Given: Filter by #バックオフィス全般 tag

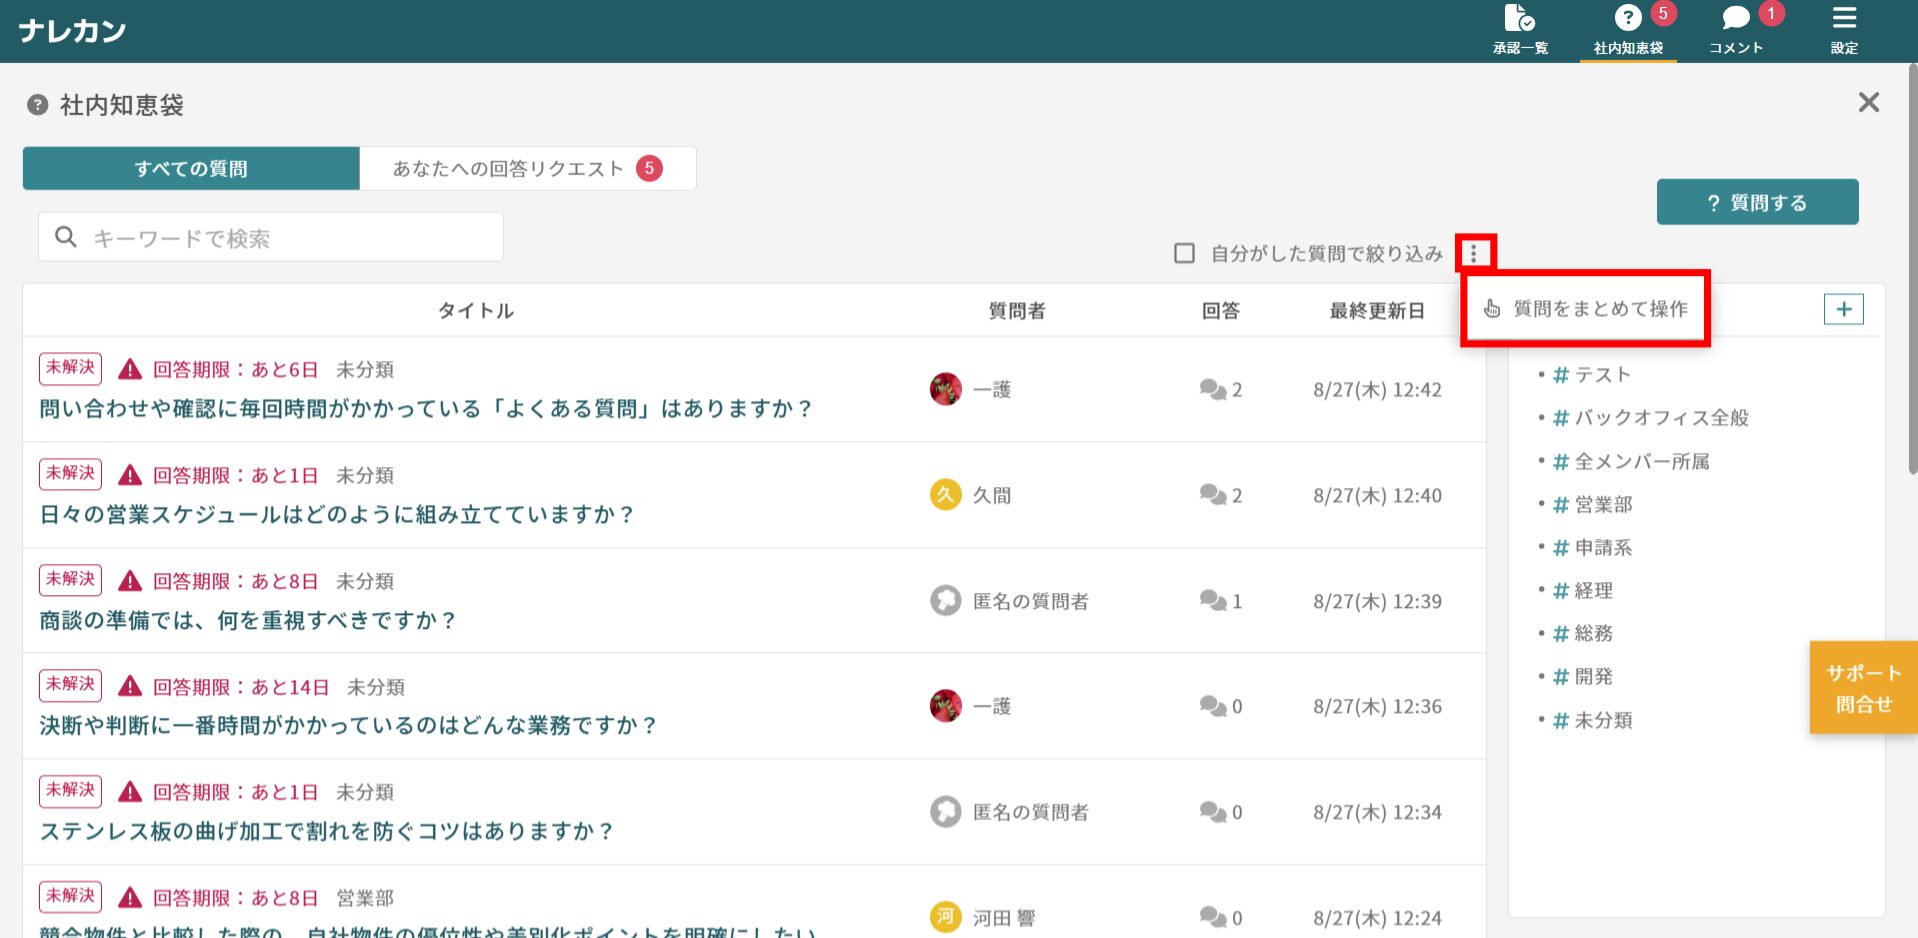Looking at the screenshot, I should (x=1650, y=418).
